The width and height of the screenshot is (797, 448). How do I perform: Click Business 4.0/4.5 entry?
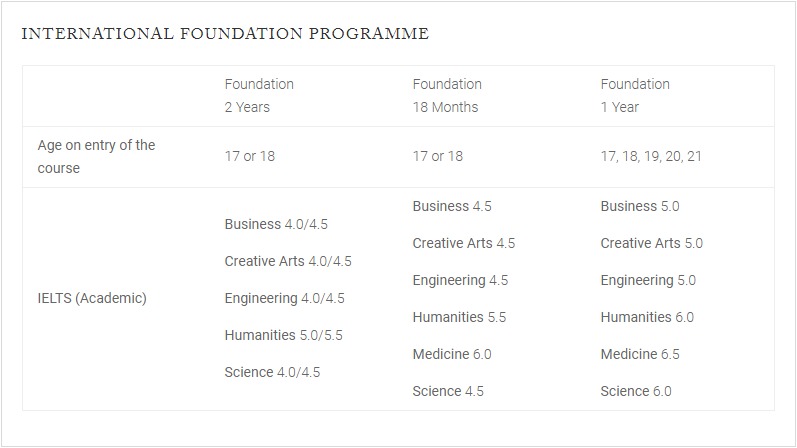pos(276,224)
